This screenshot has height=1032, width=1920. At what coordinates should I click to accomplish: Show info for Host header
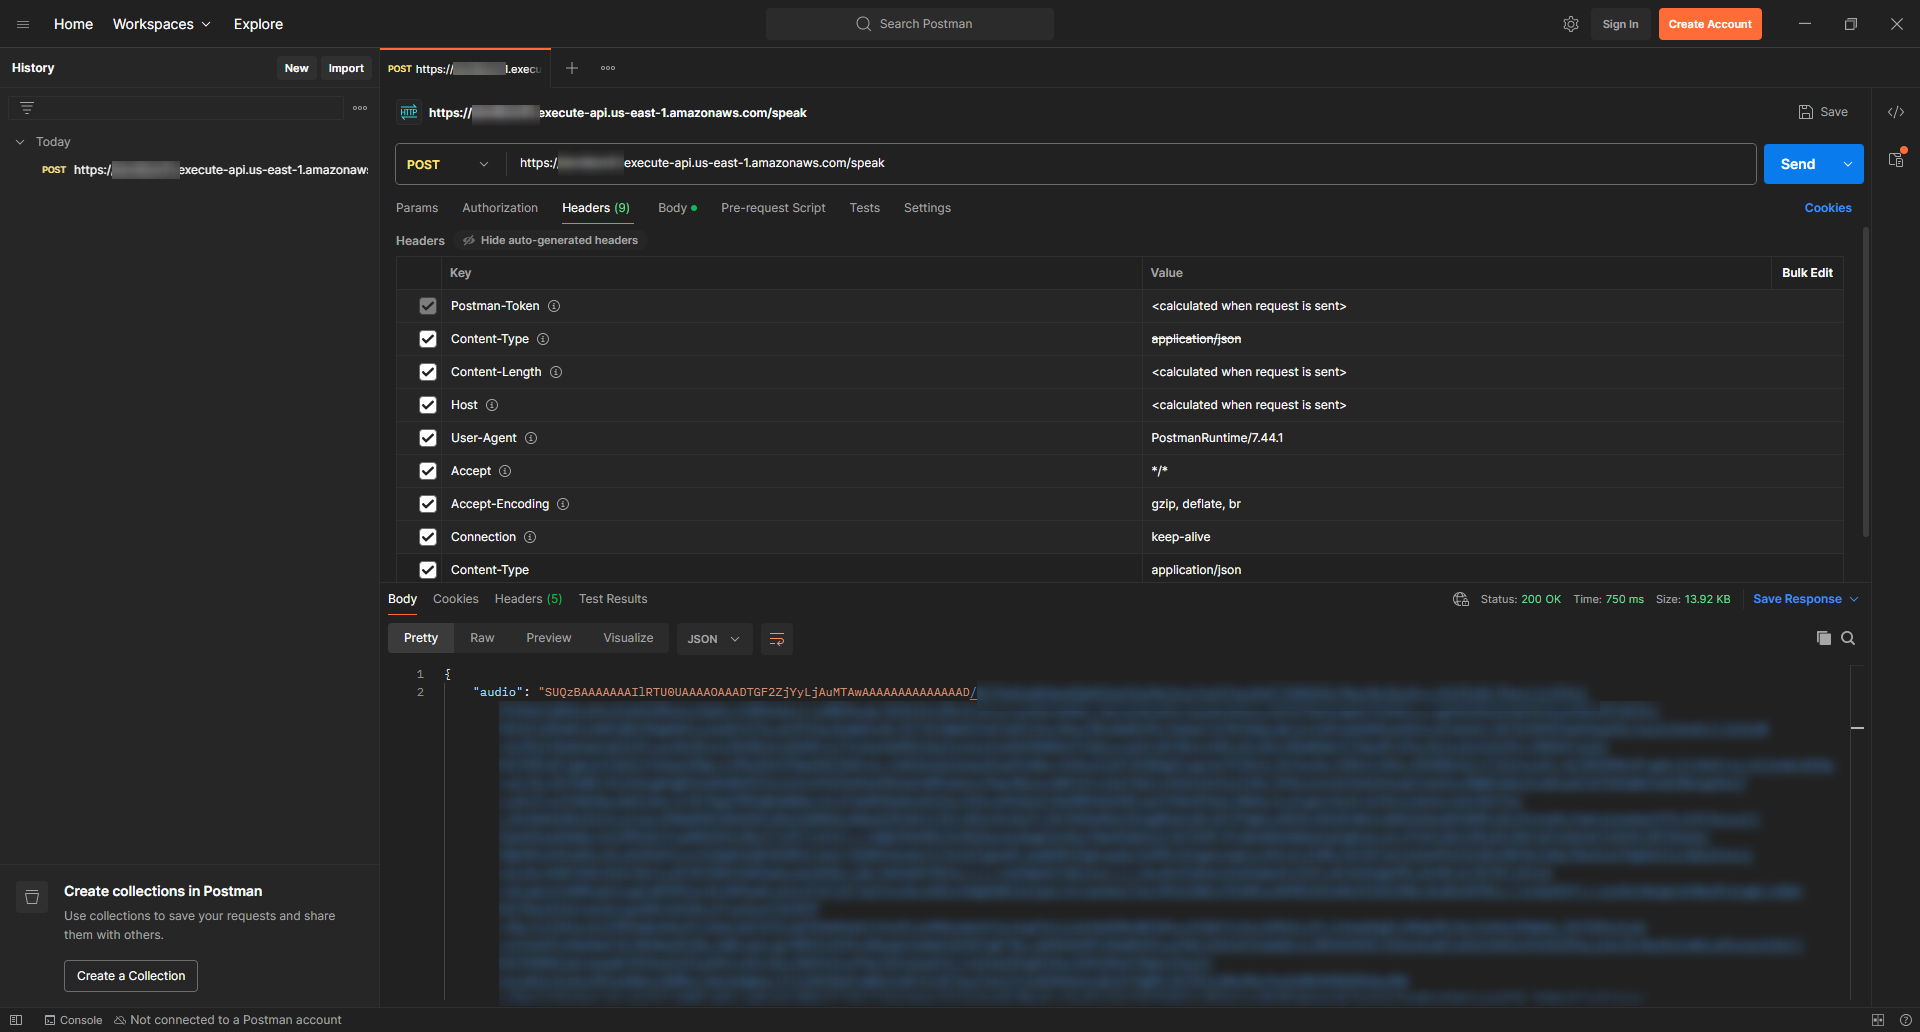point(492,405)
